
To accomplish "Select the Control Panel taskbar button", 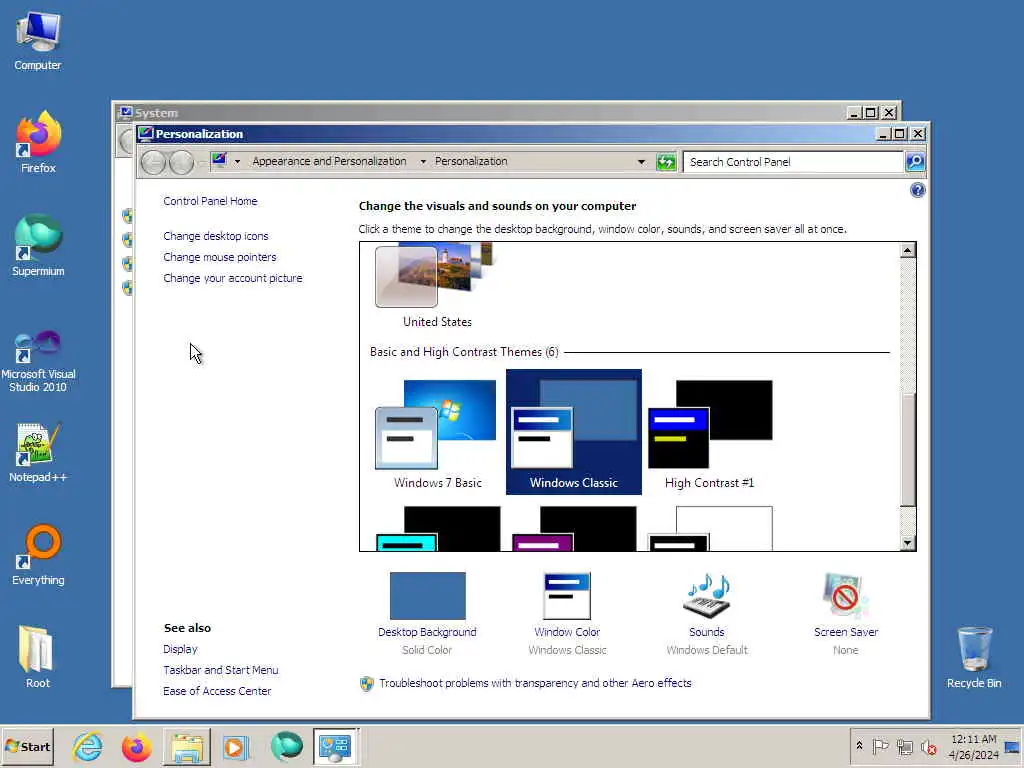I will point(335,746).
